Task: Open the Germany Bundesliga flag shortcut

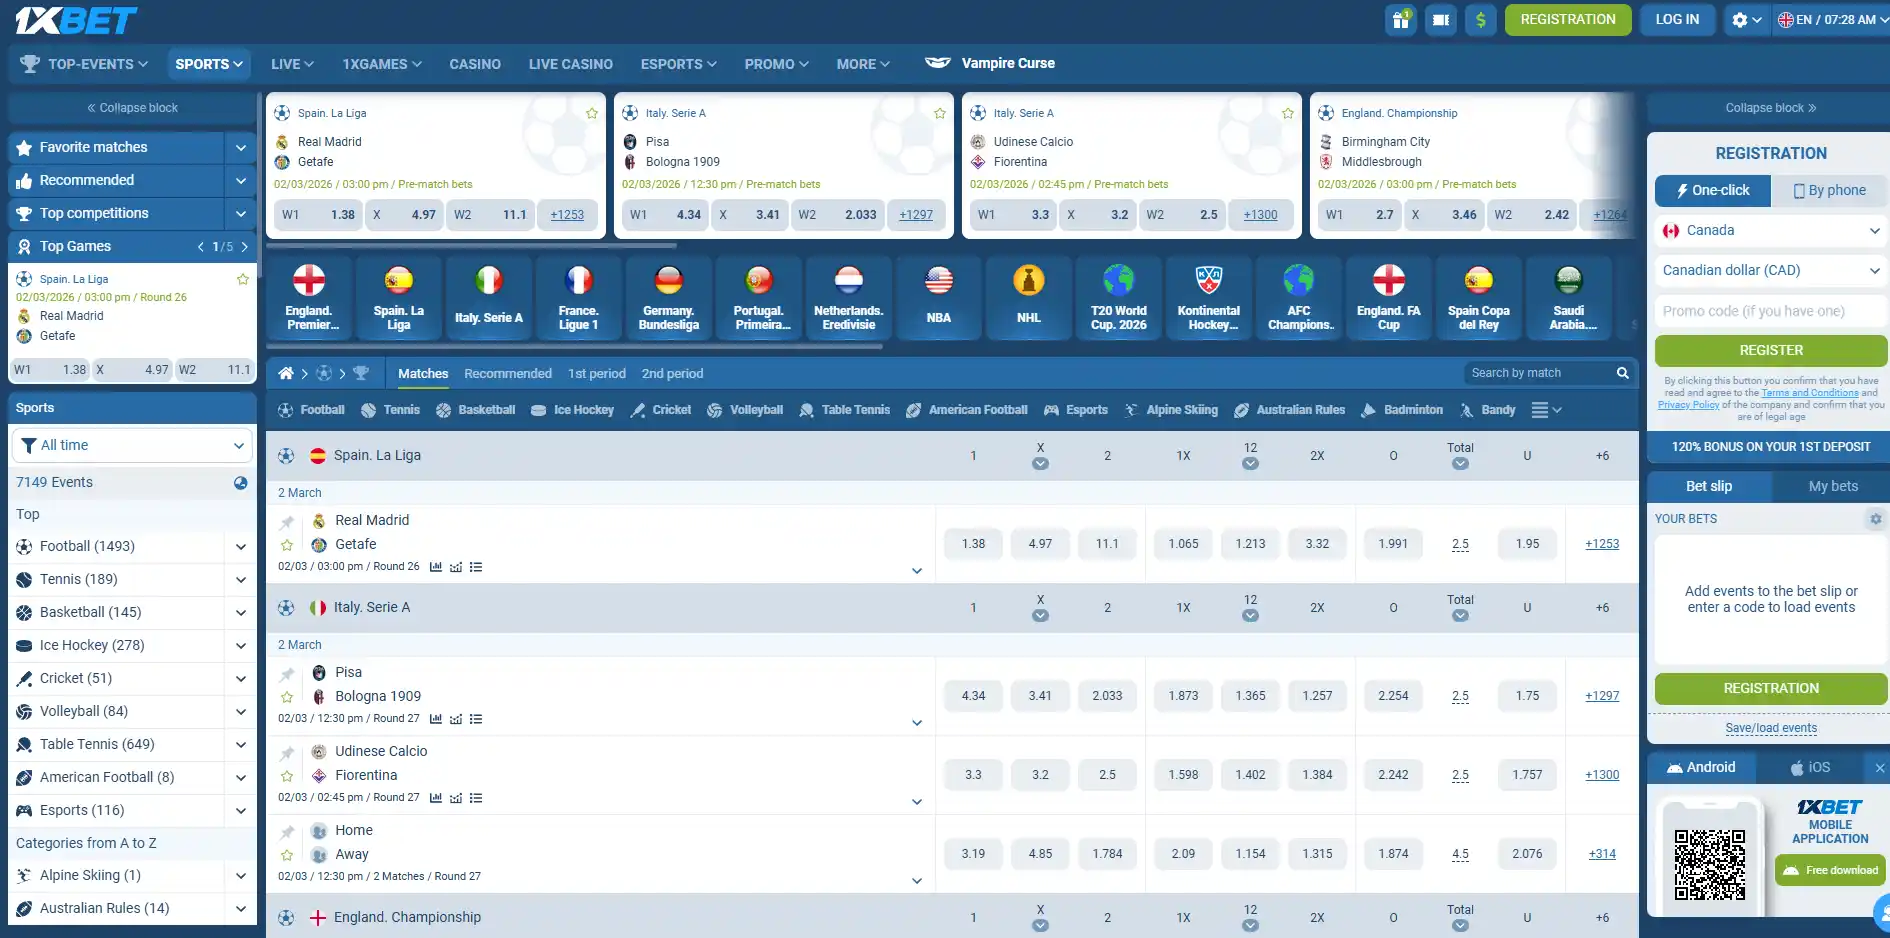Action: click(669, 298)
